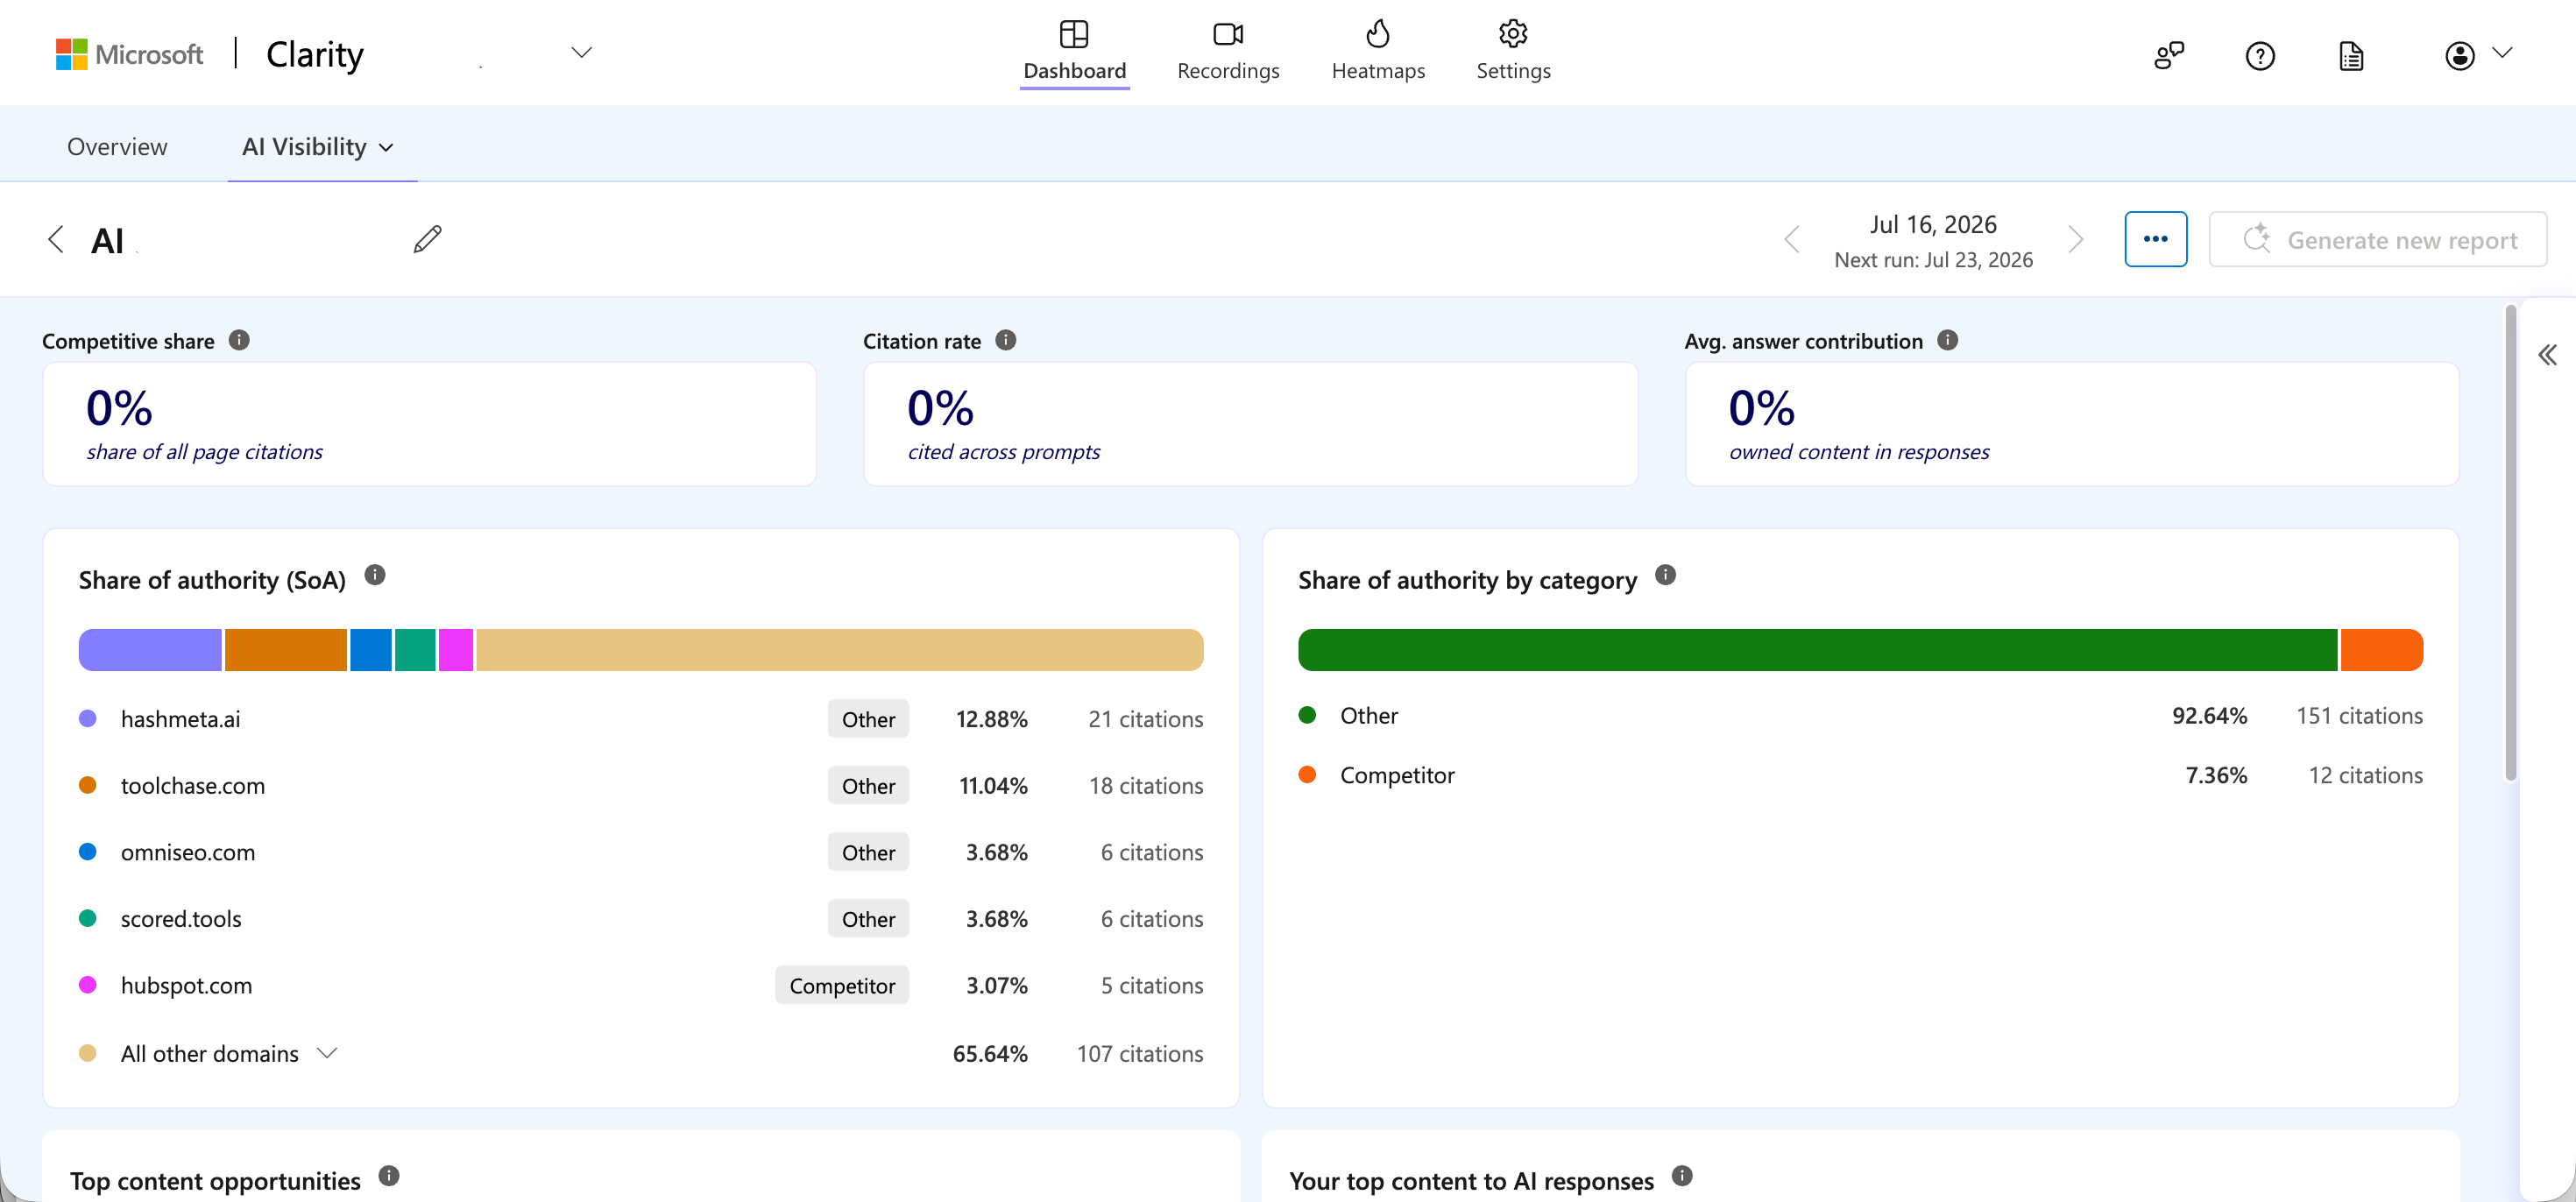This screenshot has width=2576, height=1202.
Task: Click the Competitor tag on hubspot.com row
Action: click(842, 985)
